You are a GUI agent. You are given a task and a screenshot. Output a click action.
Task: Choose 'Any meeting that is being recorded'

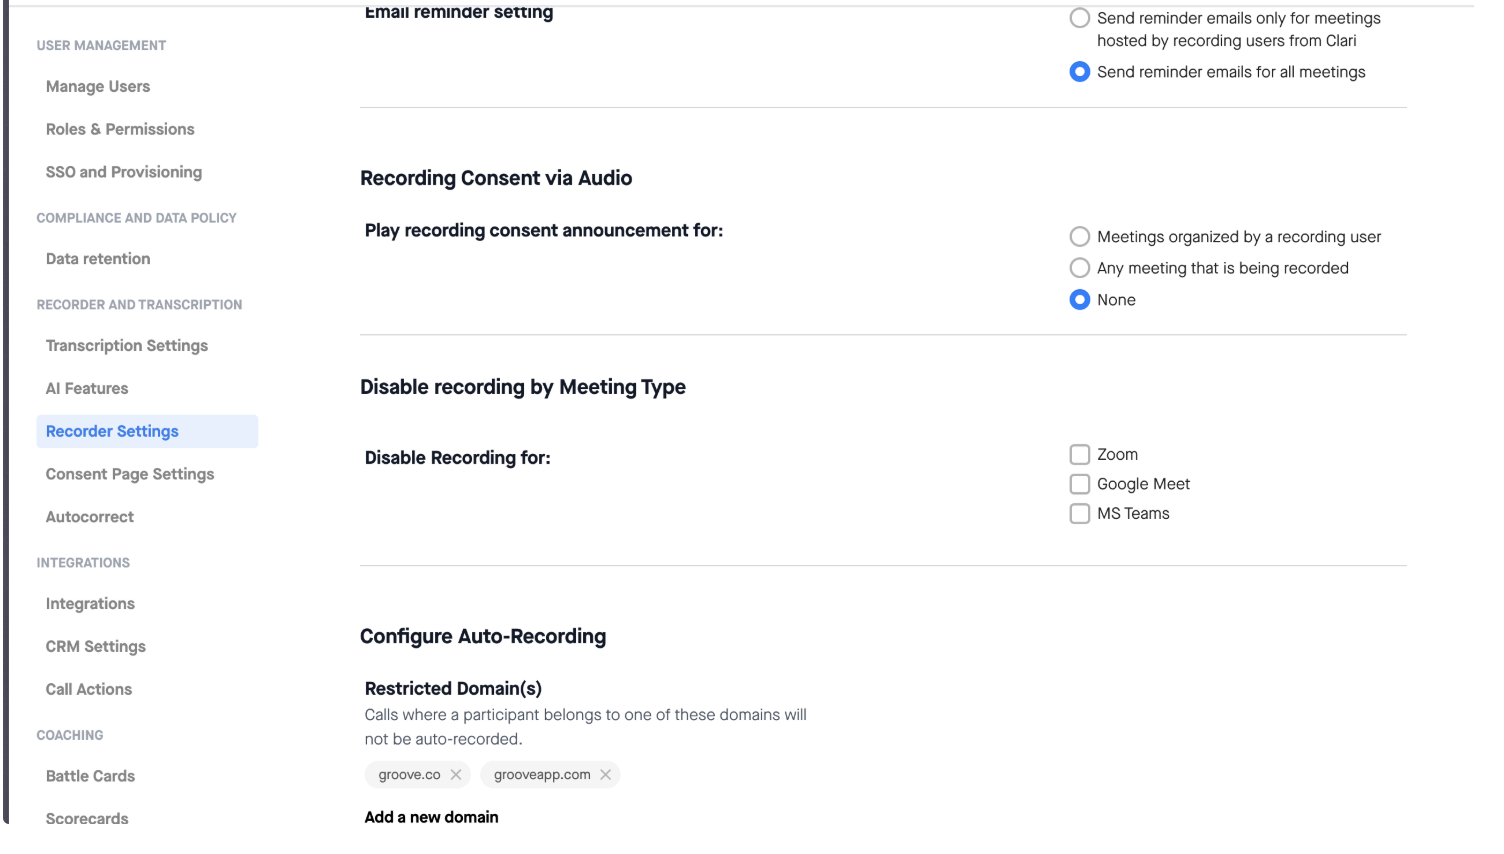click(x=1079, y=268)
